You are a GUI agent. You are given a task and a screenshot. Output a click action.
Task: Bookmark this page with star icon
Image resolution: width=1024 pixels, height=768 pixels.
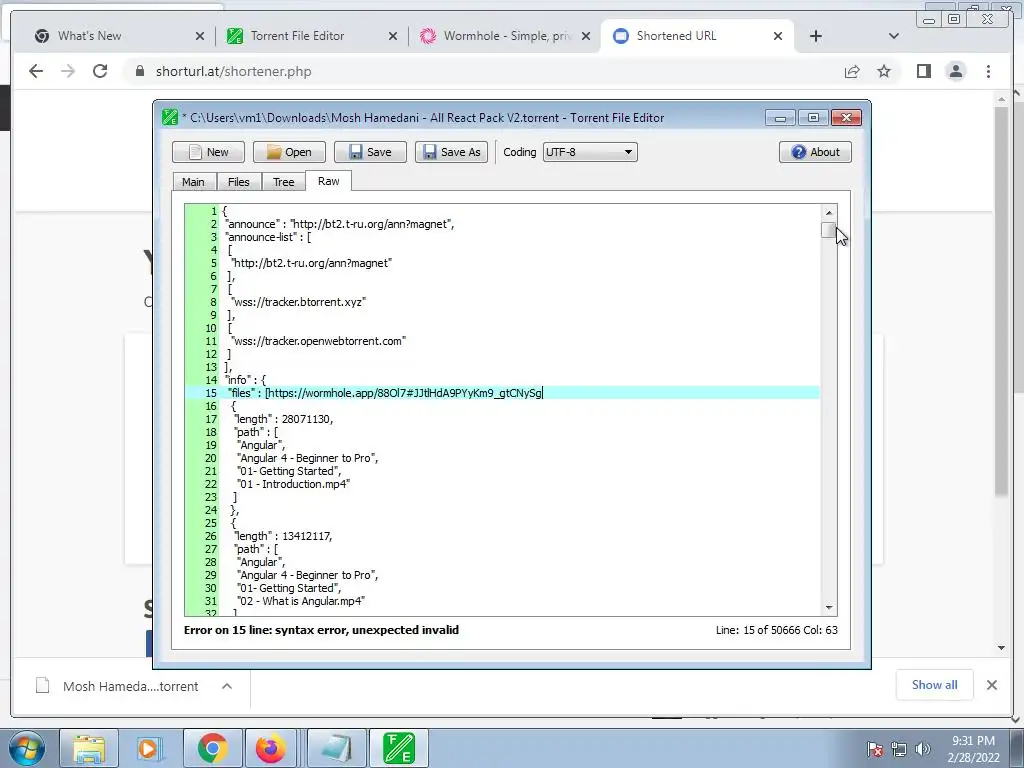884,71
